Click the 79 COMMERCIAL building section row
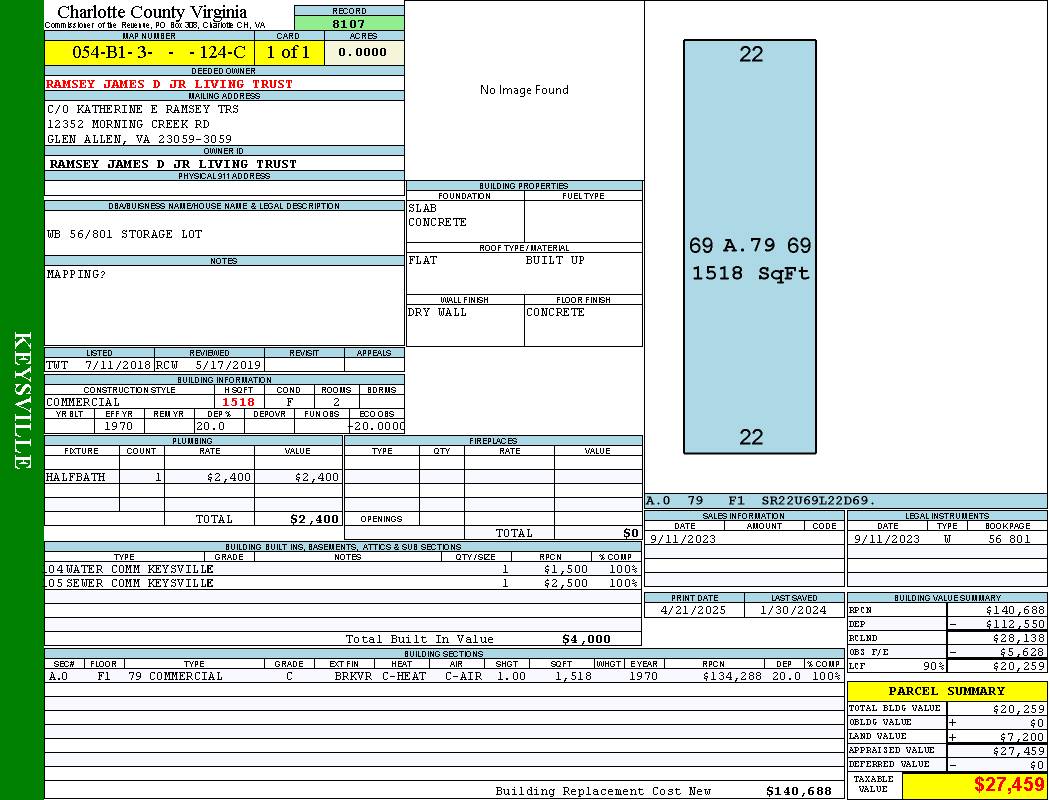The height and width of the screenshot is (800, 1050). click(444, 676)
